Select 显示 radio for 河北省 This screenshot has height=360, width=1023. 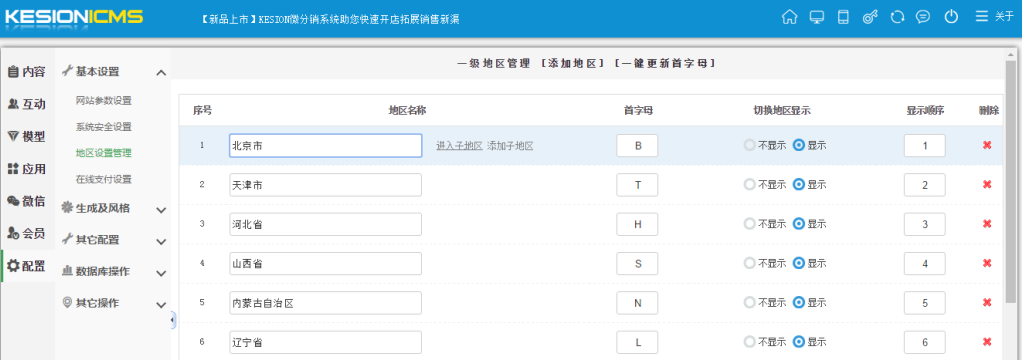point(799,224)
